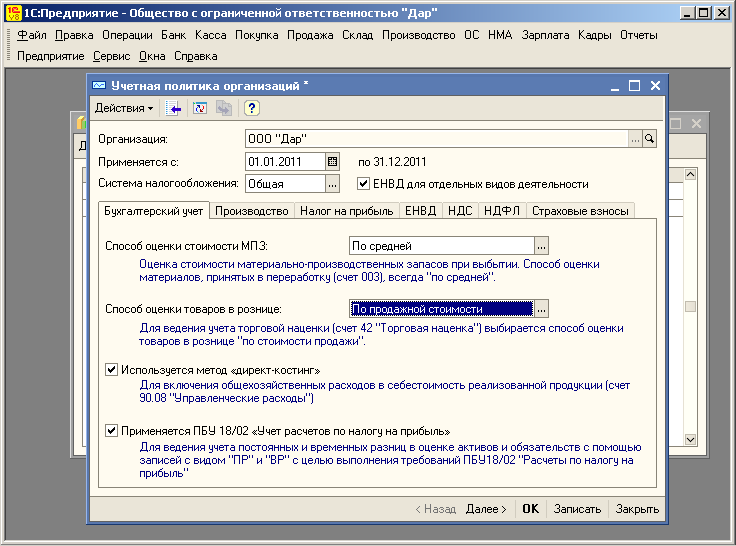
Task: Click Записать to save the policy
Action: (577, 509)
